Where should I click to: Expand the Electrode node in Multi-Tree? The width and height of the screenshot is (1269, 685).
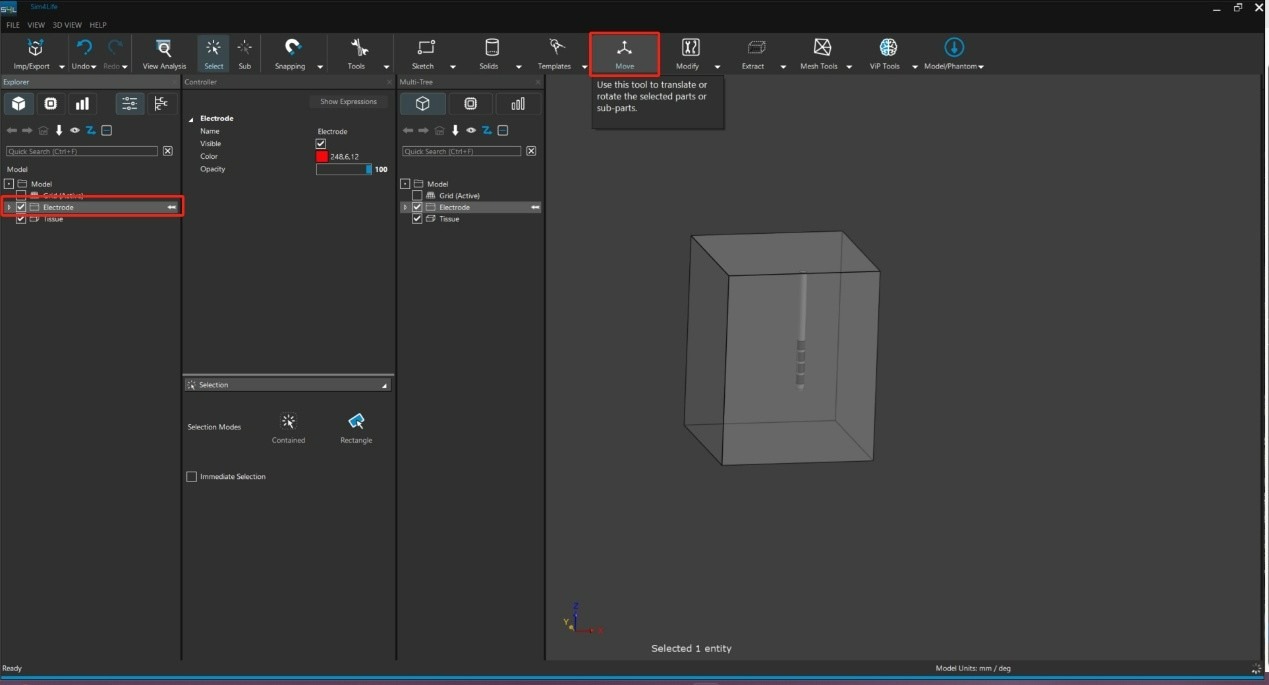405,207
